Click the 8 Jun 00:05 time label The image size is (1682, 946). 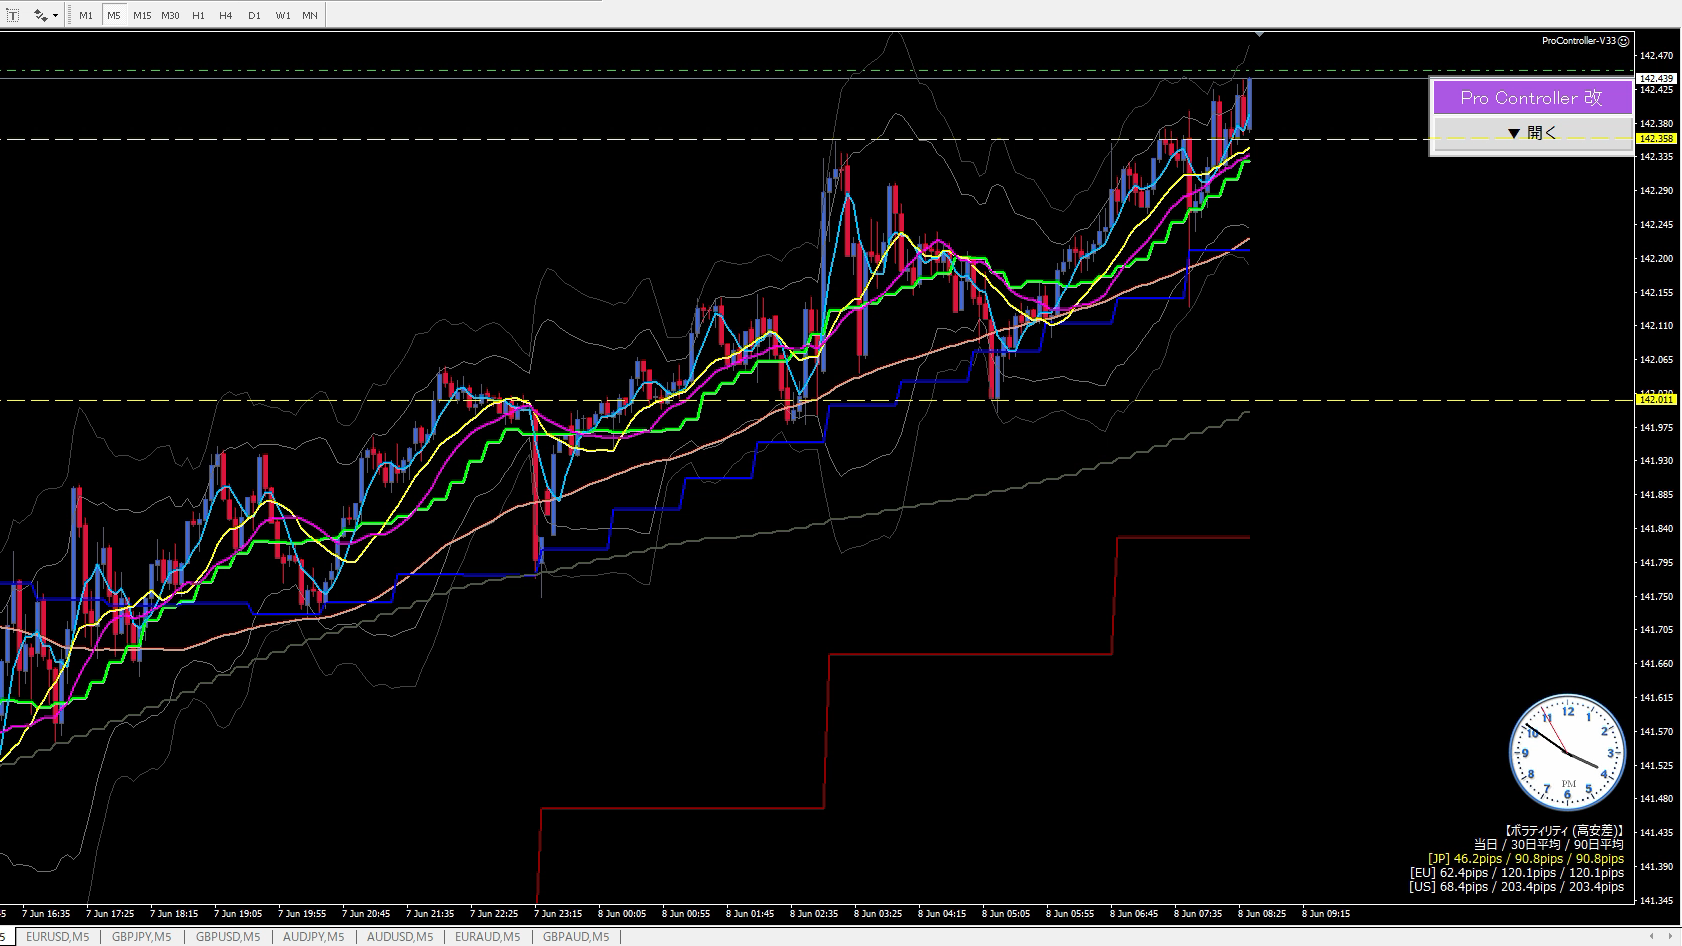[622, 913]
